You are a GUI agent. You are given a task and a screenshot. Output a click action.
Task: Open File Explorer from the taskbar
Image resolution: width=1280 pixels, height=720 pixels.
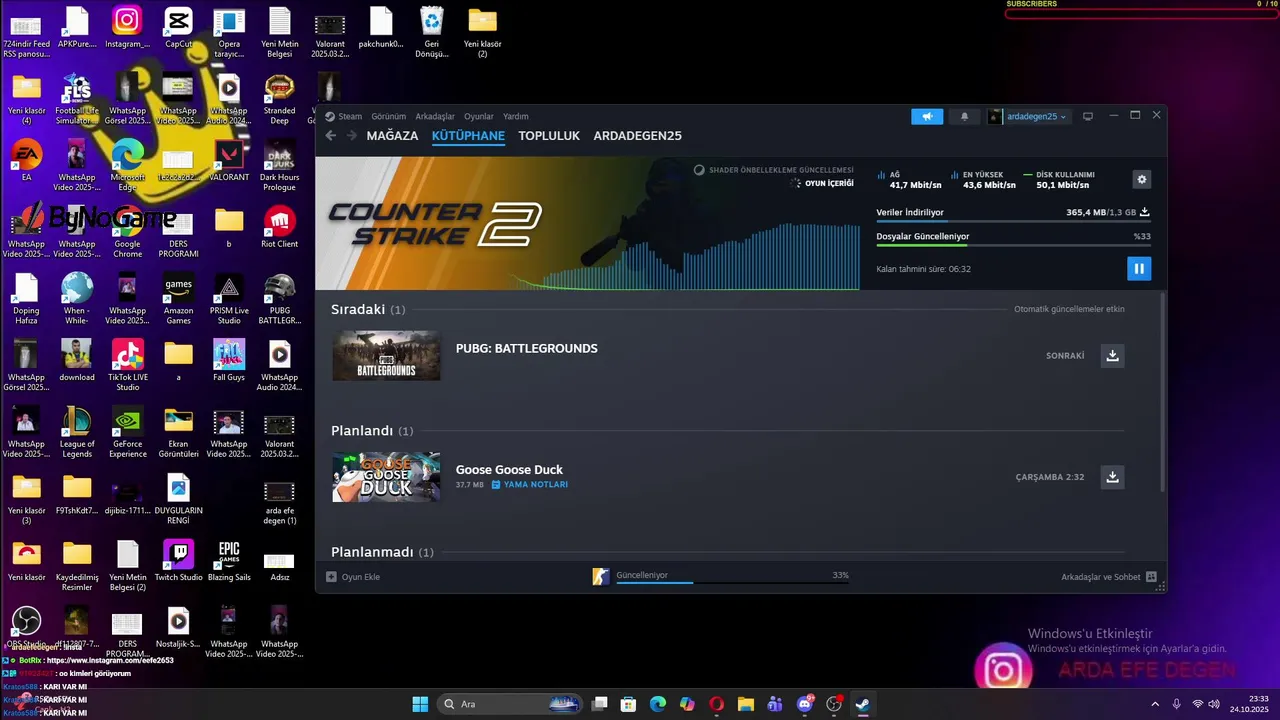pyautogui.click(x=745, y=704)
